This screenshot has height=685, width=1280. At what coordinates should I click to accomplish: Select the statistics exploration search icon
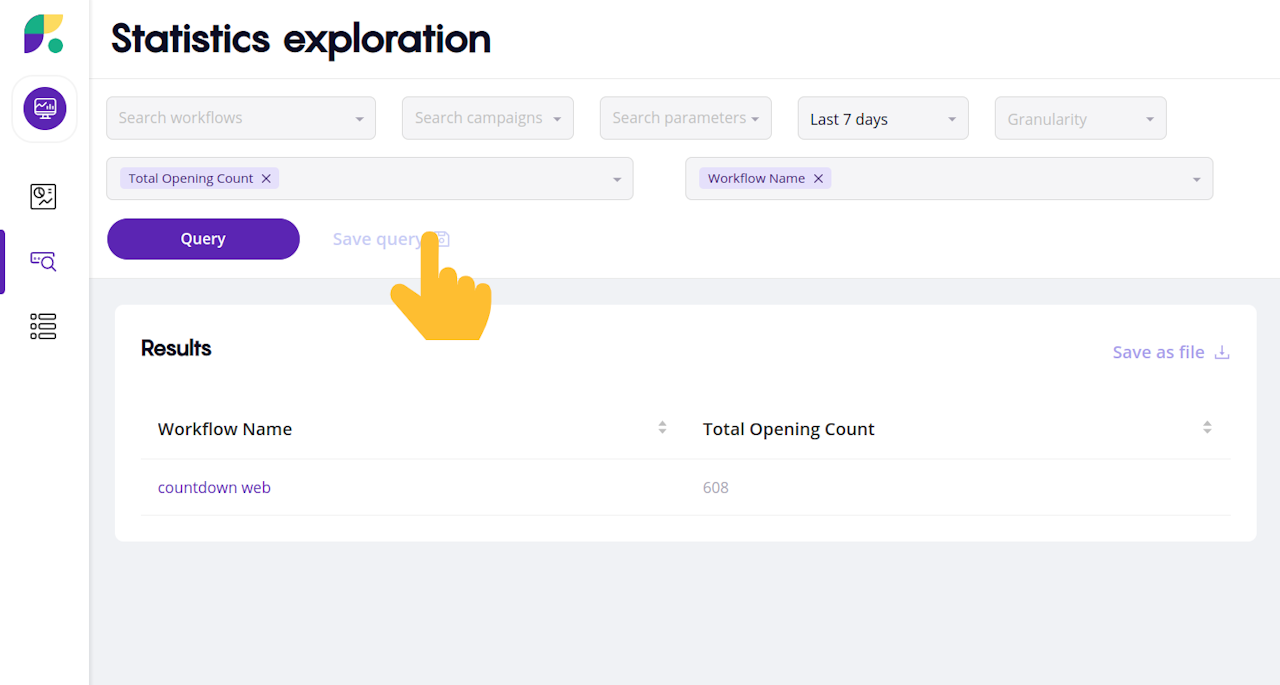(x=44, y=262)
